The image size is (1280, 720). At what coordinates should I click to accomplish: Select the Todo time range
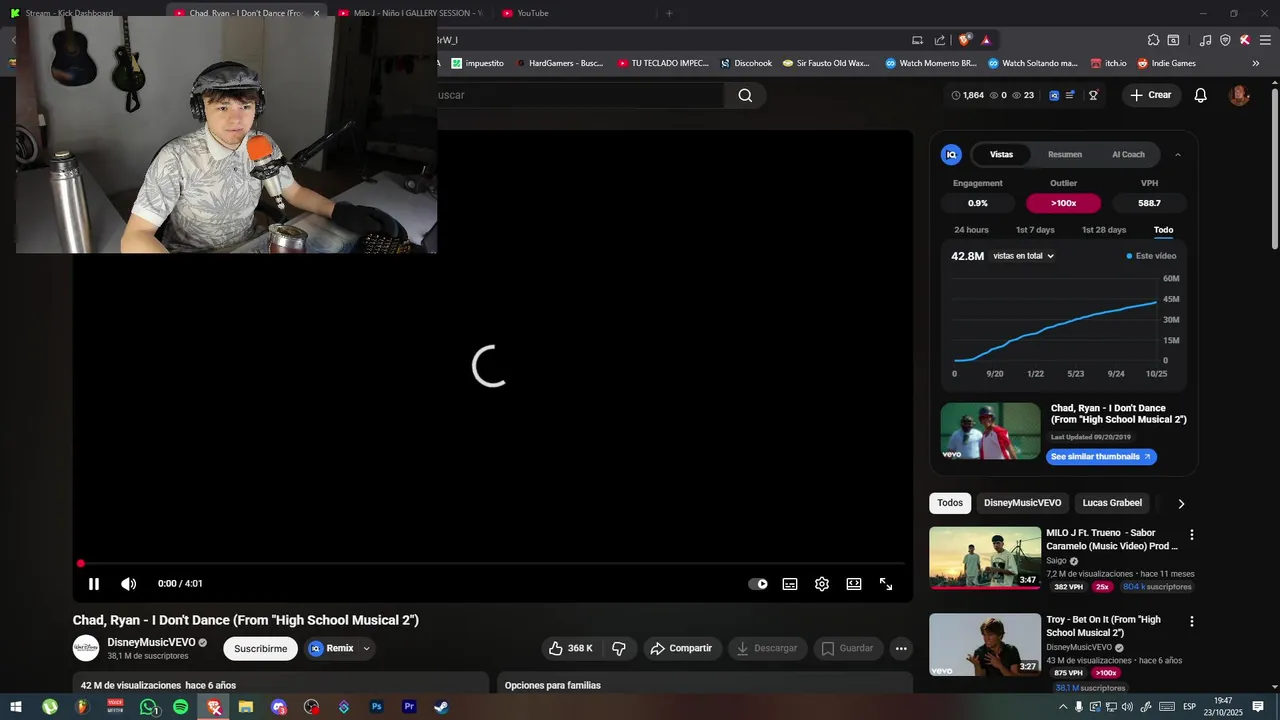pyautogui.click(x=1163, y=230)
